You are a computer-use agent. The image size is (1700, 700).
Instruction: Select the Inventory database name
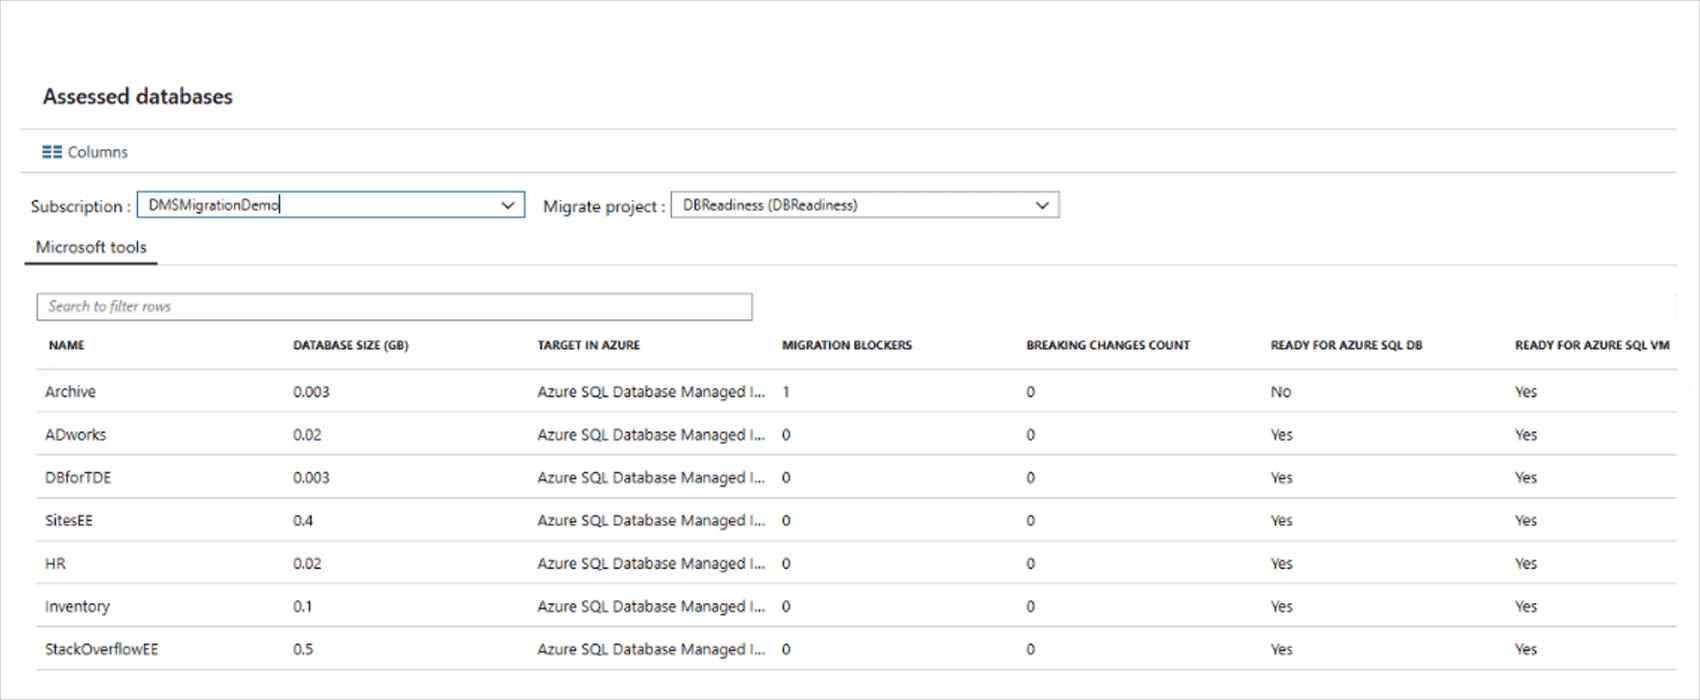(x=77, y=607)
